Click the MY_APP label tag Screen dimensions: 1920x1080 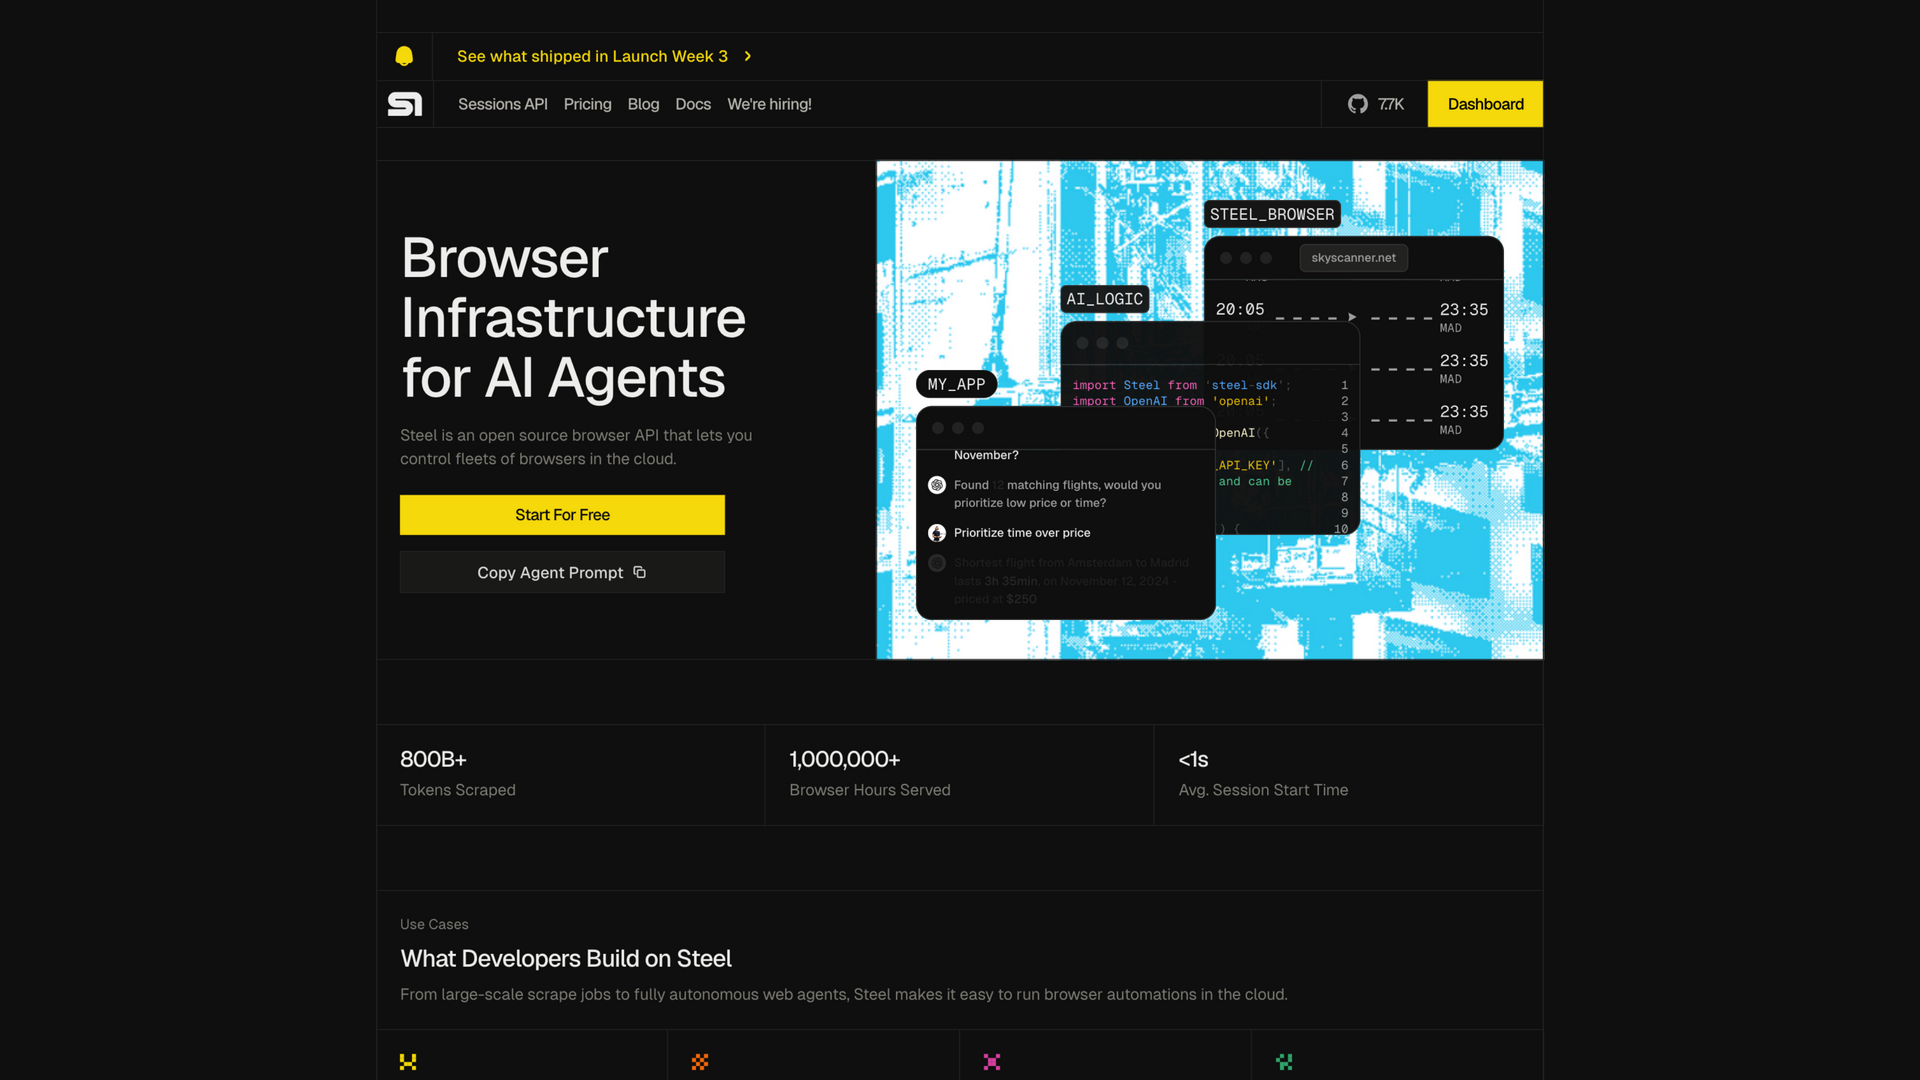(x=956, y=384)
